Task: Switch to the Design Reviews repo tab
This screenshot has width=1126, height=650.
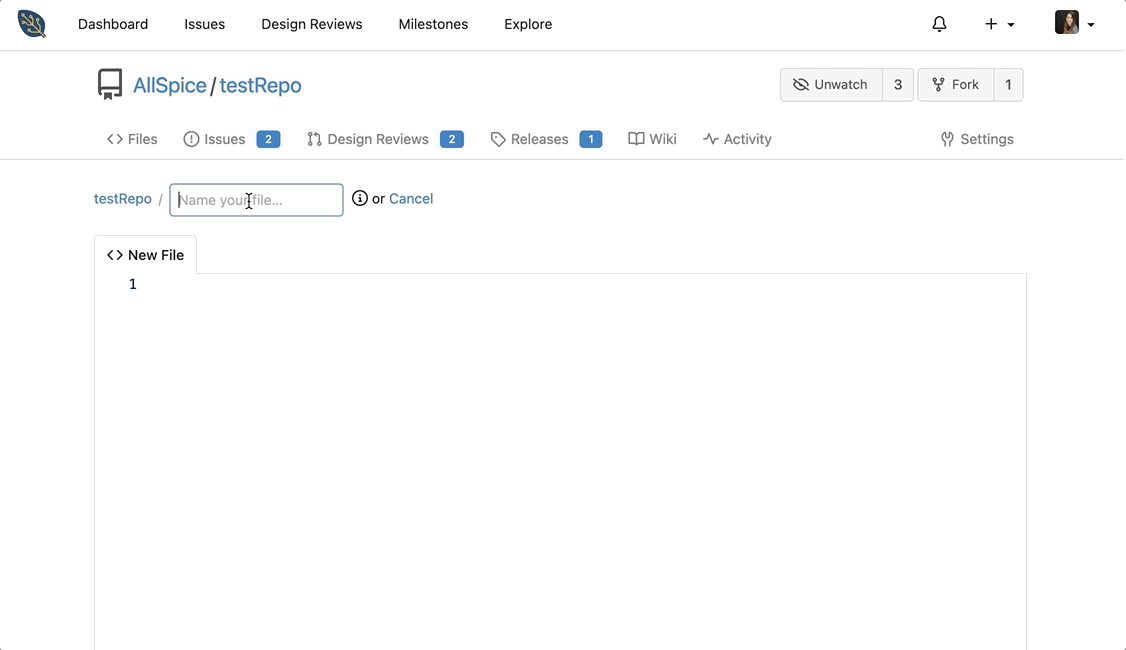Action: click(x=377, y=139)
